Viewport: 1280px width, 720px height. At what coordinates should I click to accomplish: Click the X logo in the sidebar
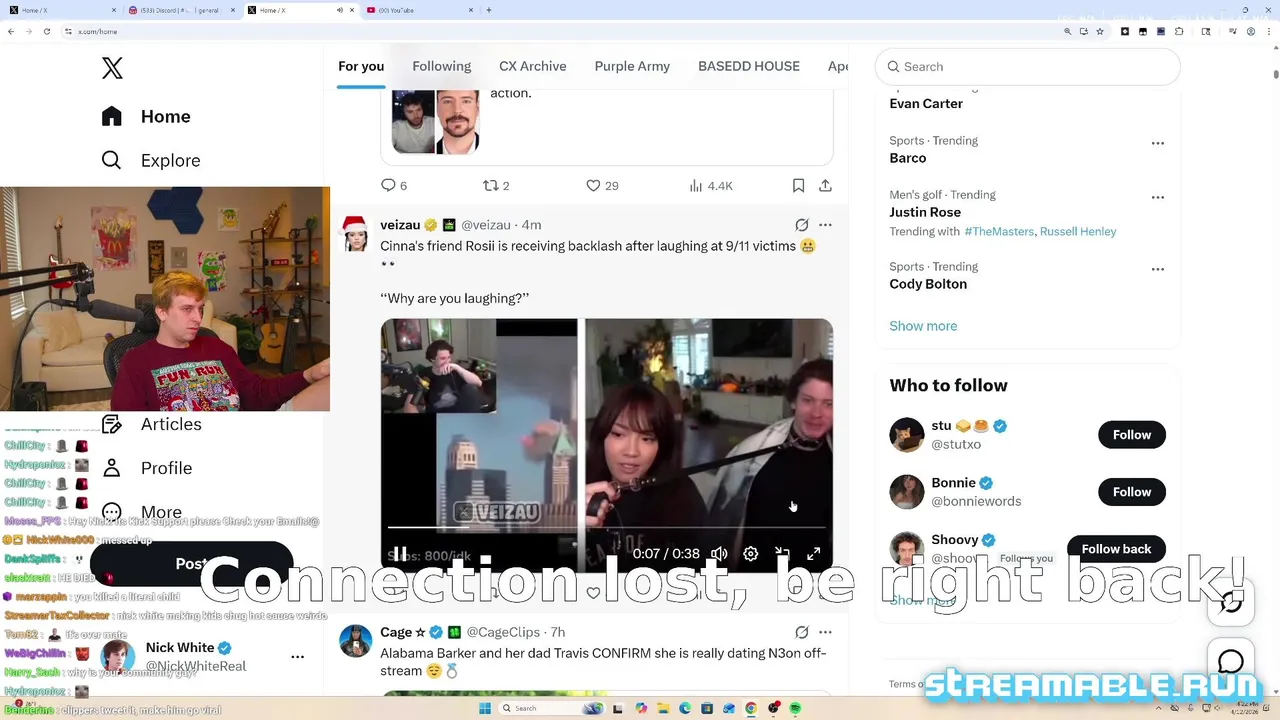pyautogui.click(x=112, y=68)
